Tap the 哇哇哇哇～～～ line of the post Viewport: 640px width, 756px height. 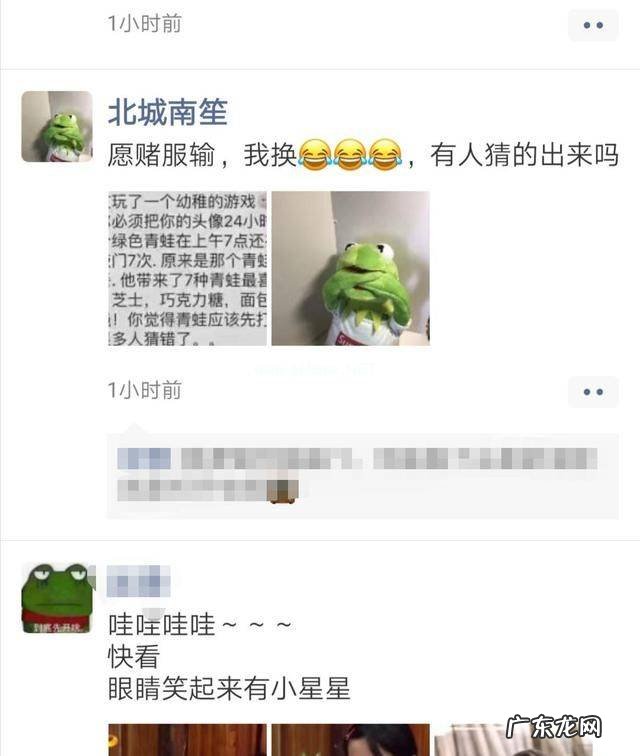tap(200, 625)
